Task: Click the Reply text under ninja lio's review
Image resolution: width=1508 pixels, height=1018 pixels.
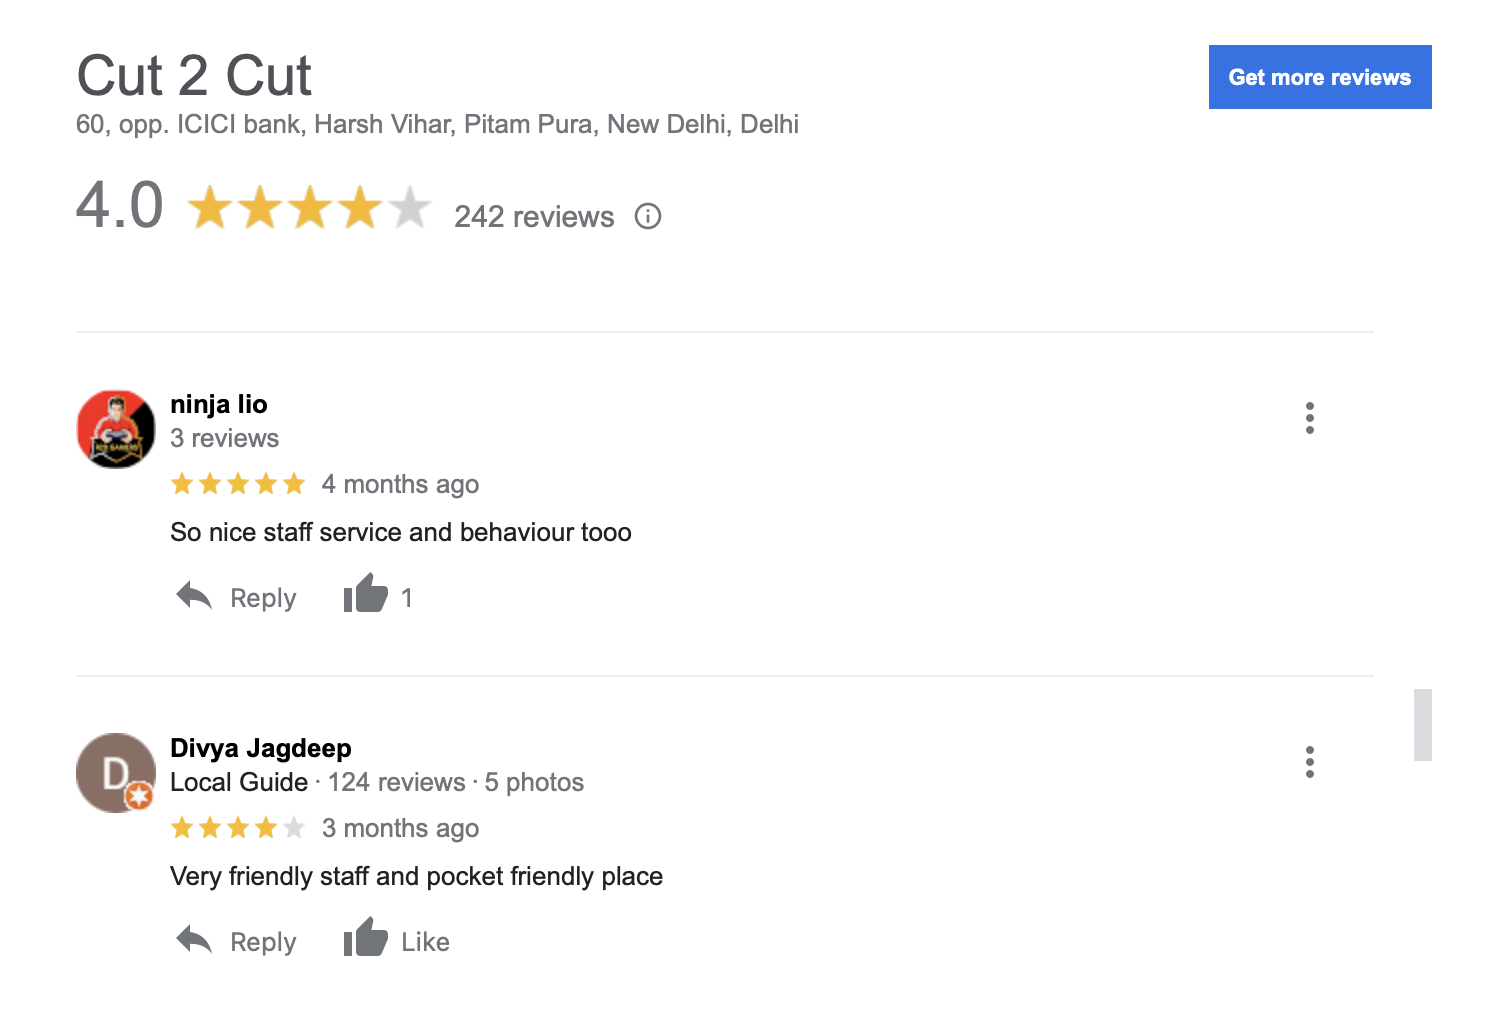Action: (263, 598)
